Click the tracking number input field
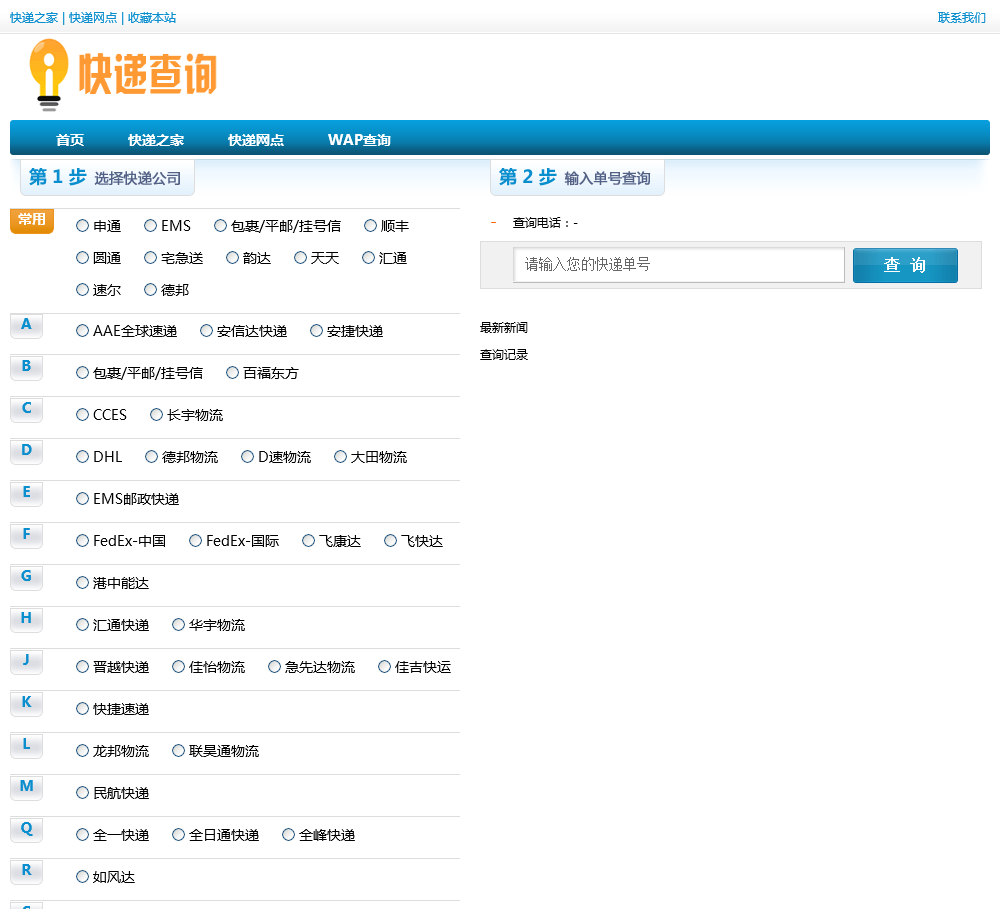This screenshot has width=1000, height=909. tap(679, 265)
